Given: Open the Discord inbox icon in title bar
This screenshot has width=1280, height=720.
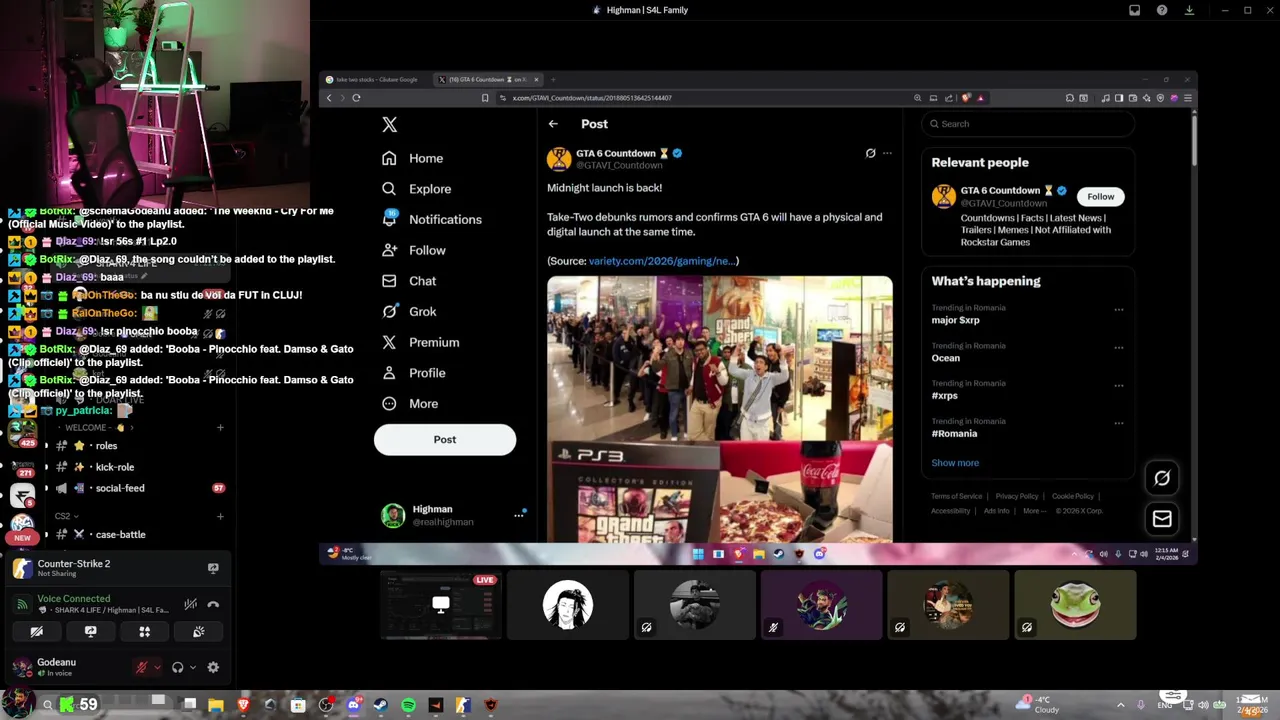Looking at the screenshot, I should (1135, 10).
